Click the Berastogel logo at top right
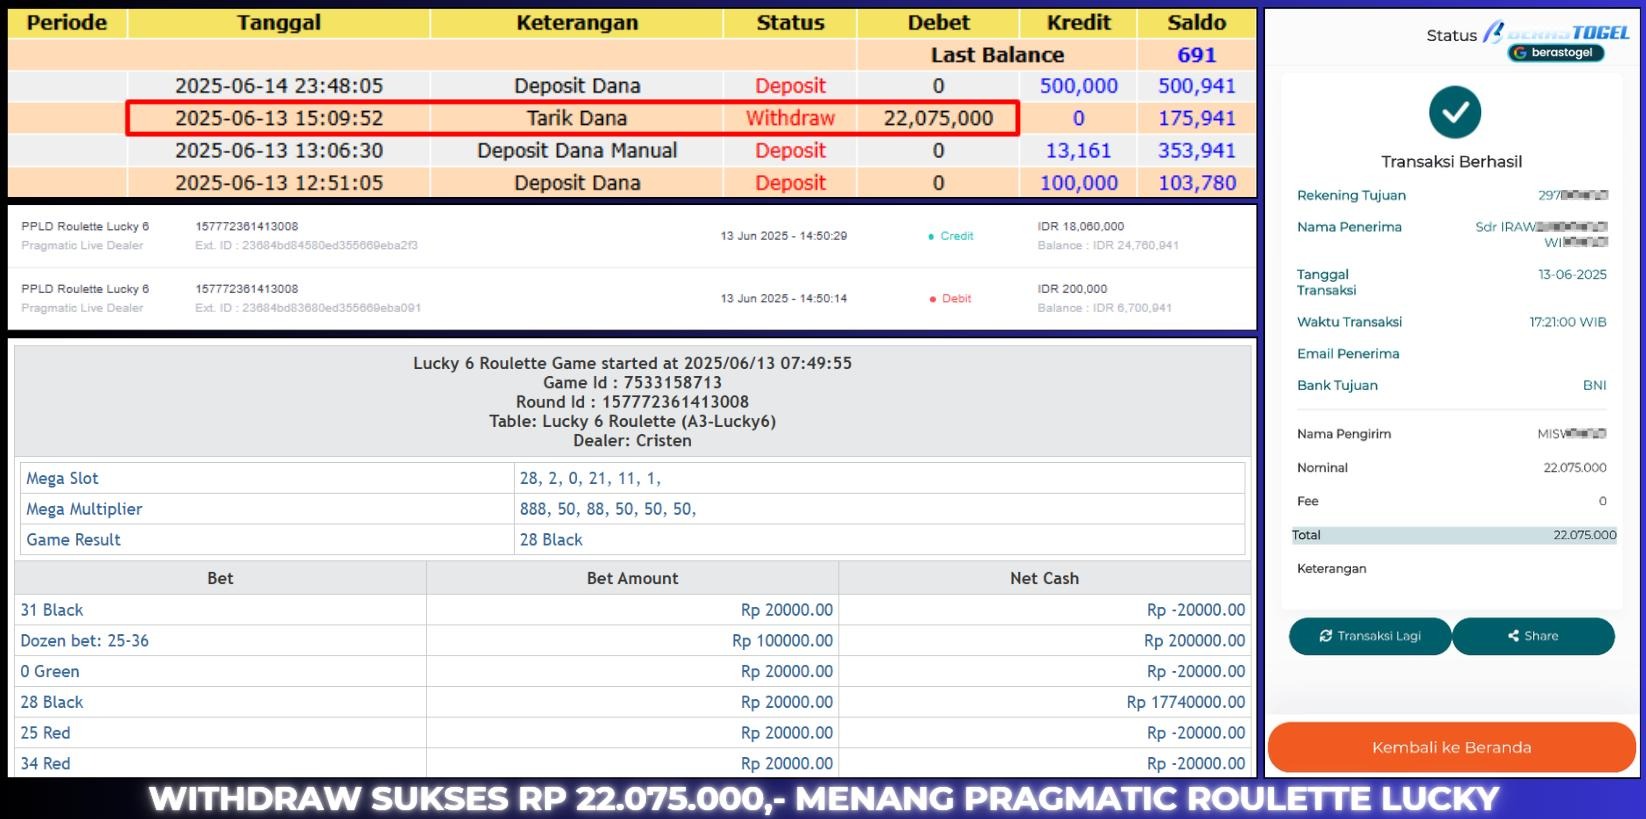Viewport: 1646px width, 819px height. [1556, 32]
